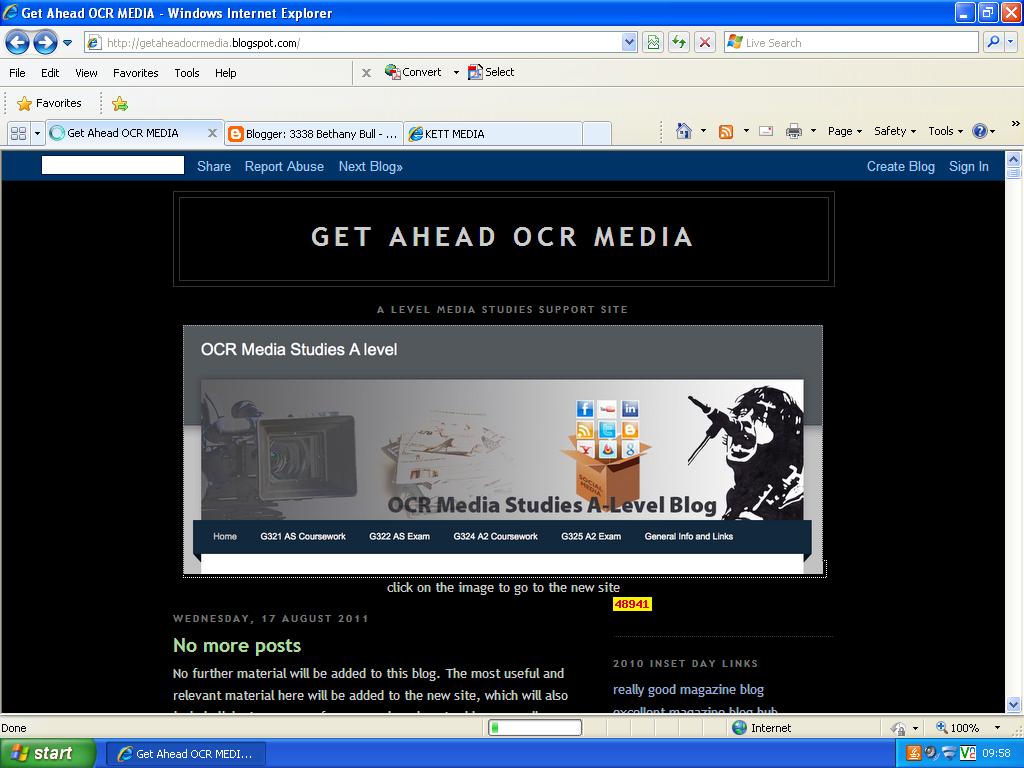Click the Compatibility View icon
Viewport: 1024px width, 768px height.
653,43
